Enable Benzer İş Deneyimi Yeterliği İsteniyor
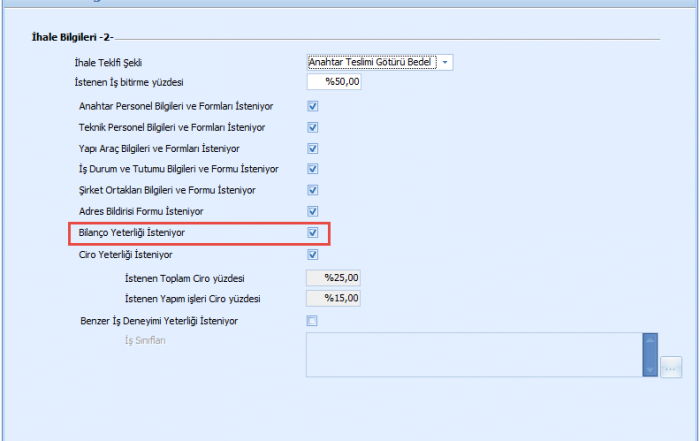700x441 pixels. click(x=312, y=321)
